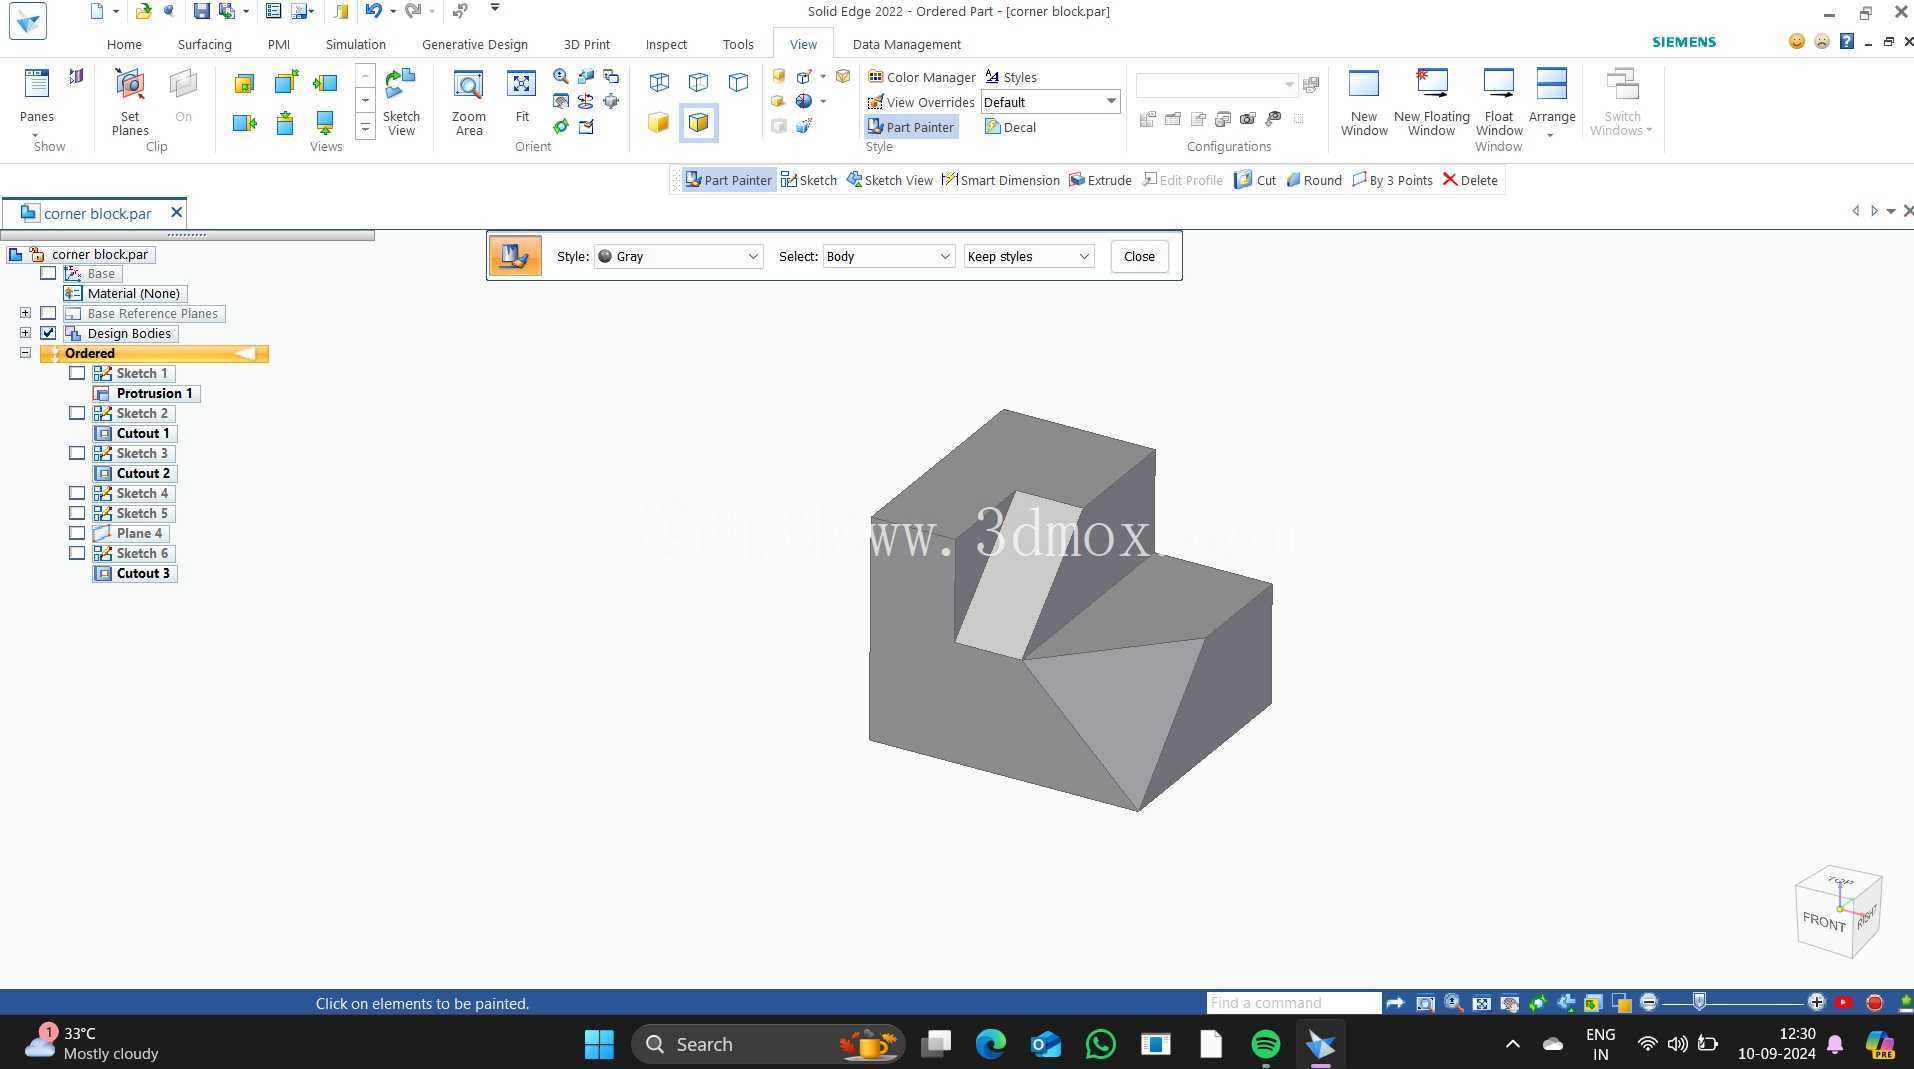Image resolution: width=1914 pixels, height=1069 pixels.
Task: Open a New Floating Window
Action: pos(1431,102)
